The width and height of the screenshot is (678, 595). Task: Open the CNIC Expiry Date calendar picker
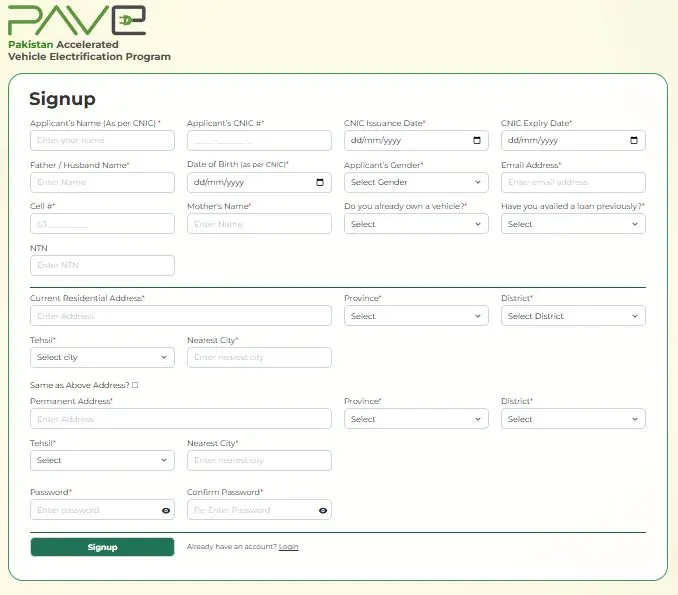click(634, 141)
